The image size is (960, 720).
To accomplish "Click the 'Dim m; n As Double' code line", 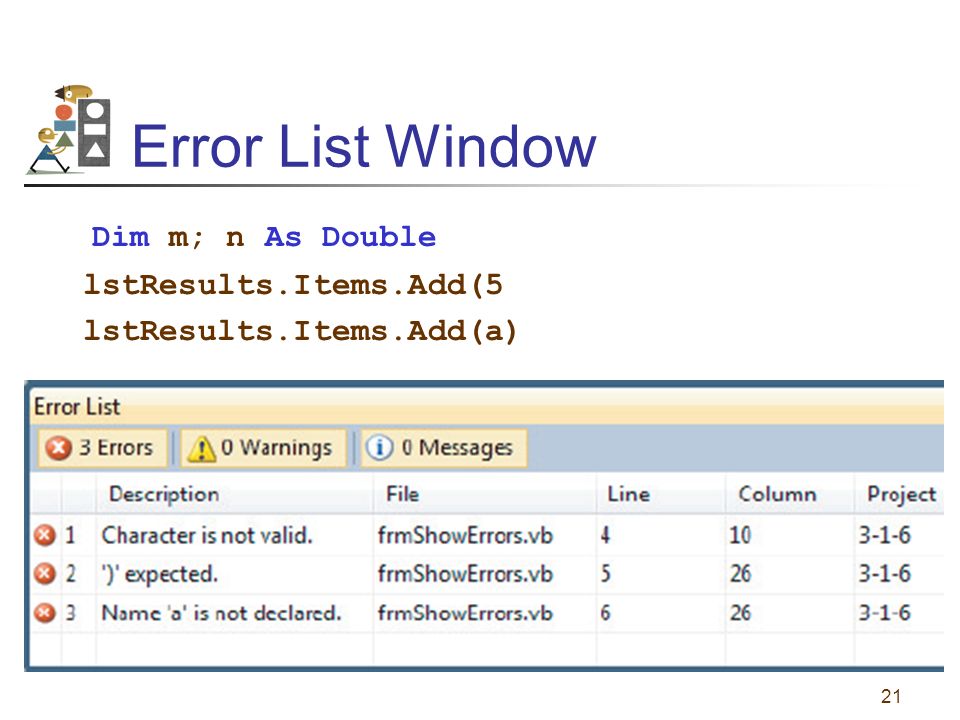I will coord(263,237).
